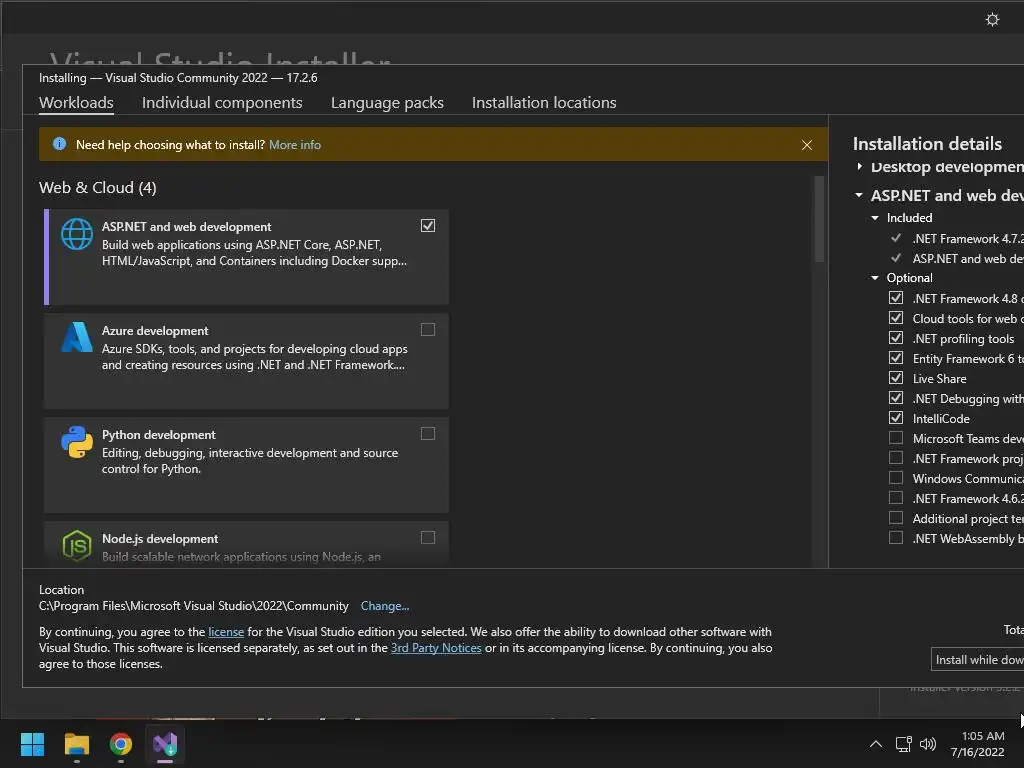Screen dimensions: 1024x768
Task: Open Windows Start menu
Action: click(x=32, y=744)
